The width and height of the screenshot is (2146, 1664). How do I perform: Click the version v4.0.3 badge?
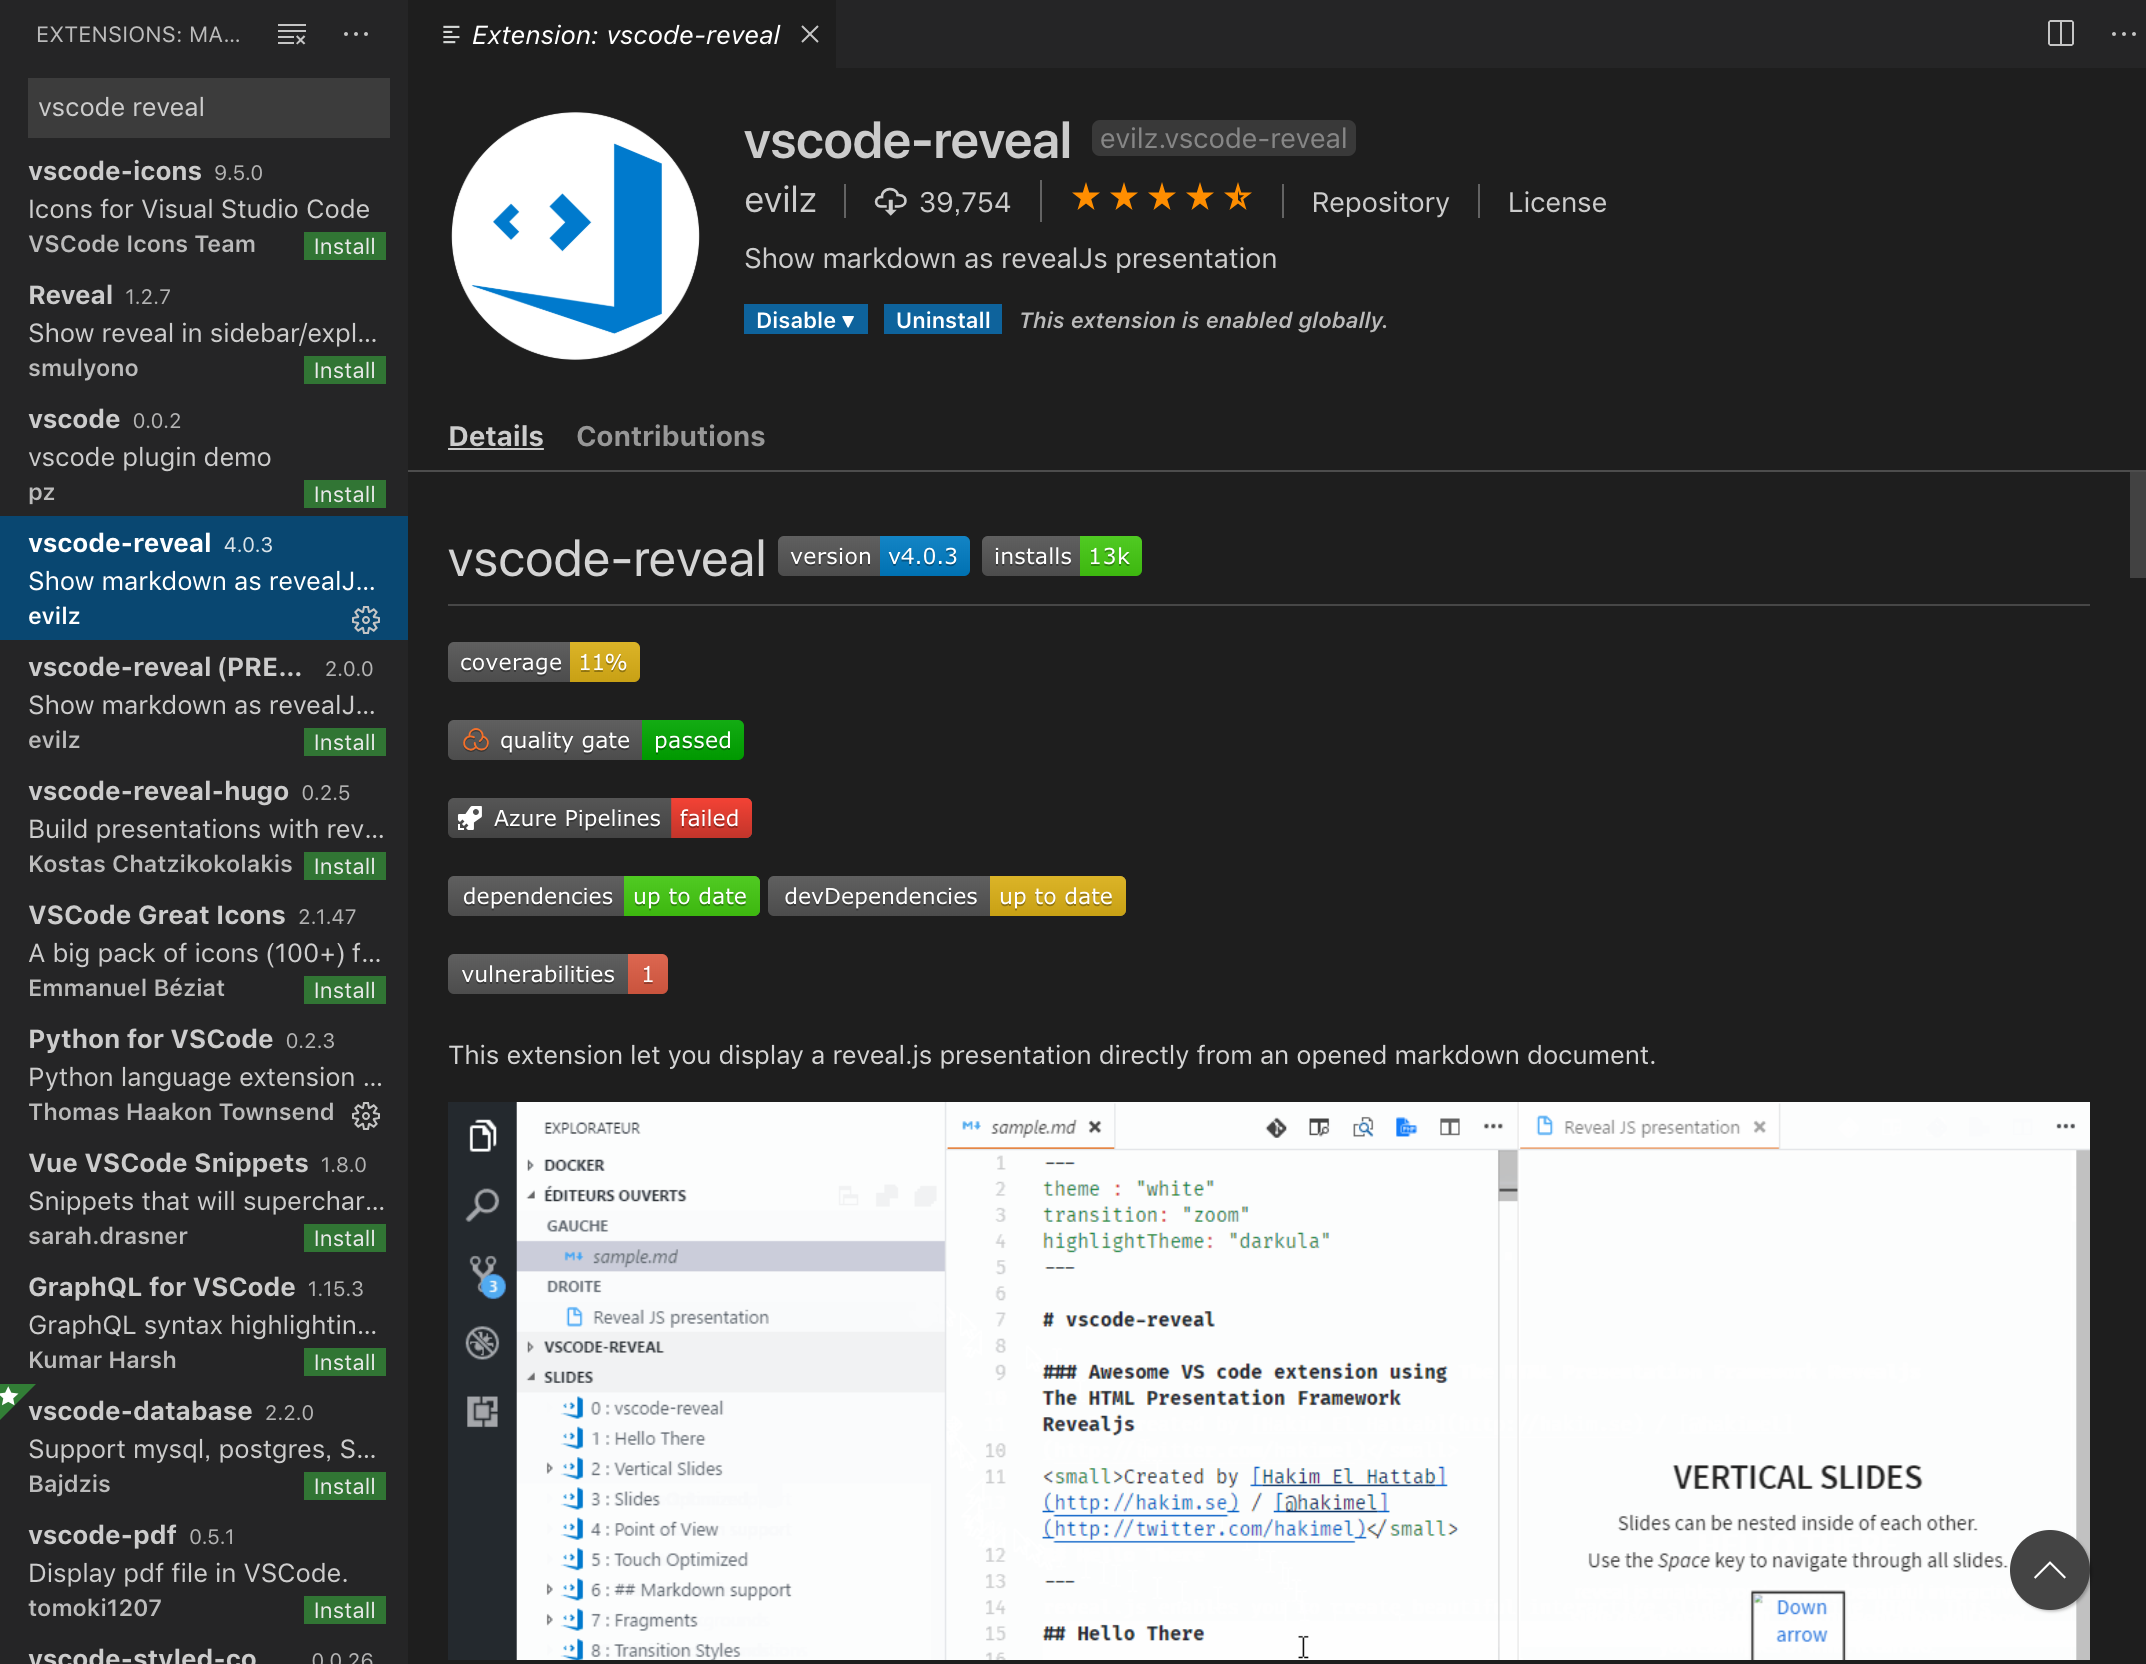tap(874, 556)
